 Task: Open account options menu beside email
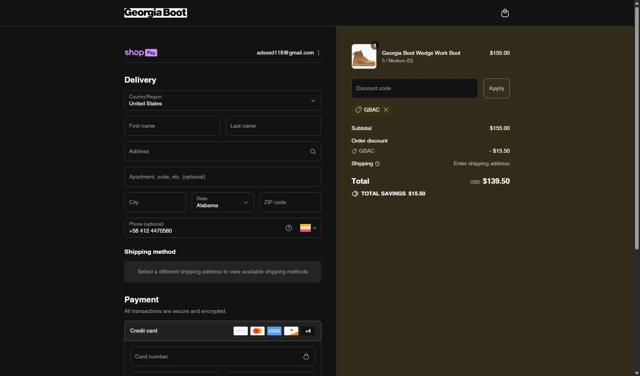pos(318,53)
